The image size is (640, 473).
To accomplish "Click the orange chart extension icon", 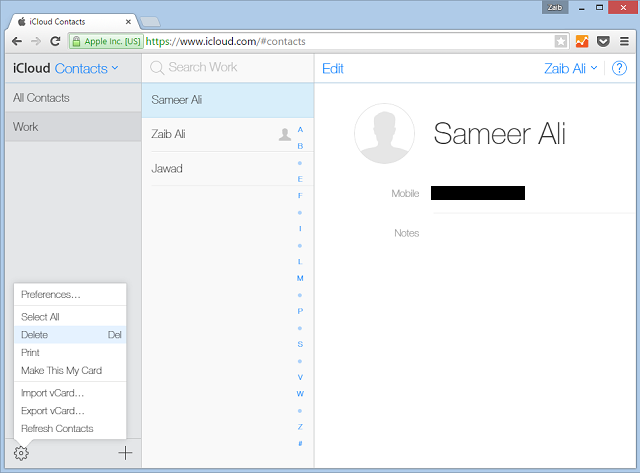I will point(582,41).
